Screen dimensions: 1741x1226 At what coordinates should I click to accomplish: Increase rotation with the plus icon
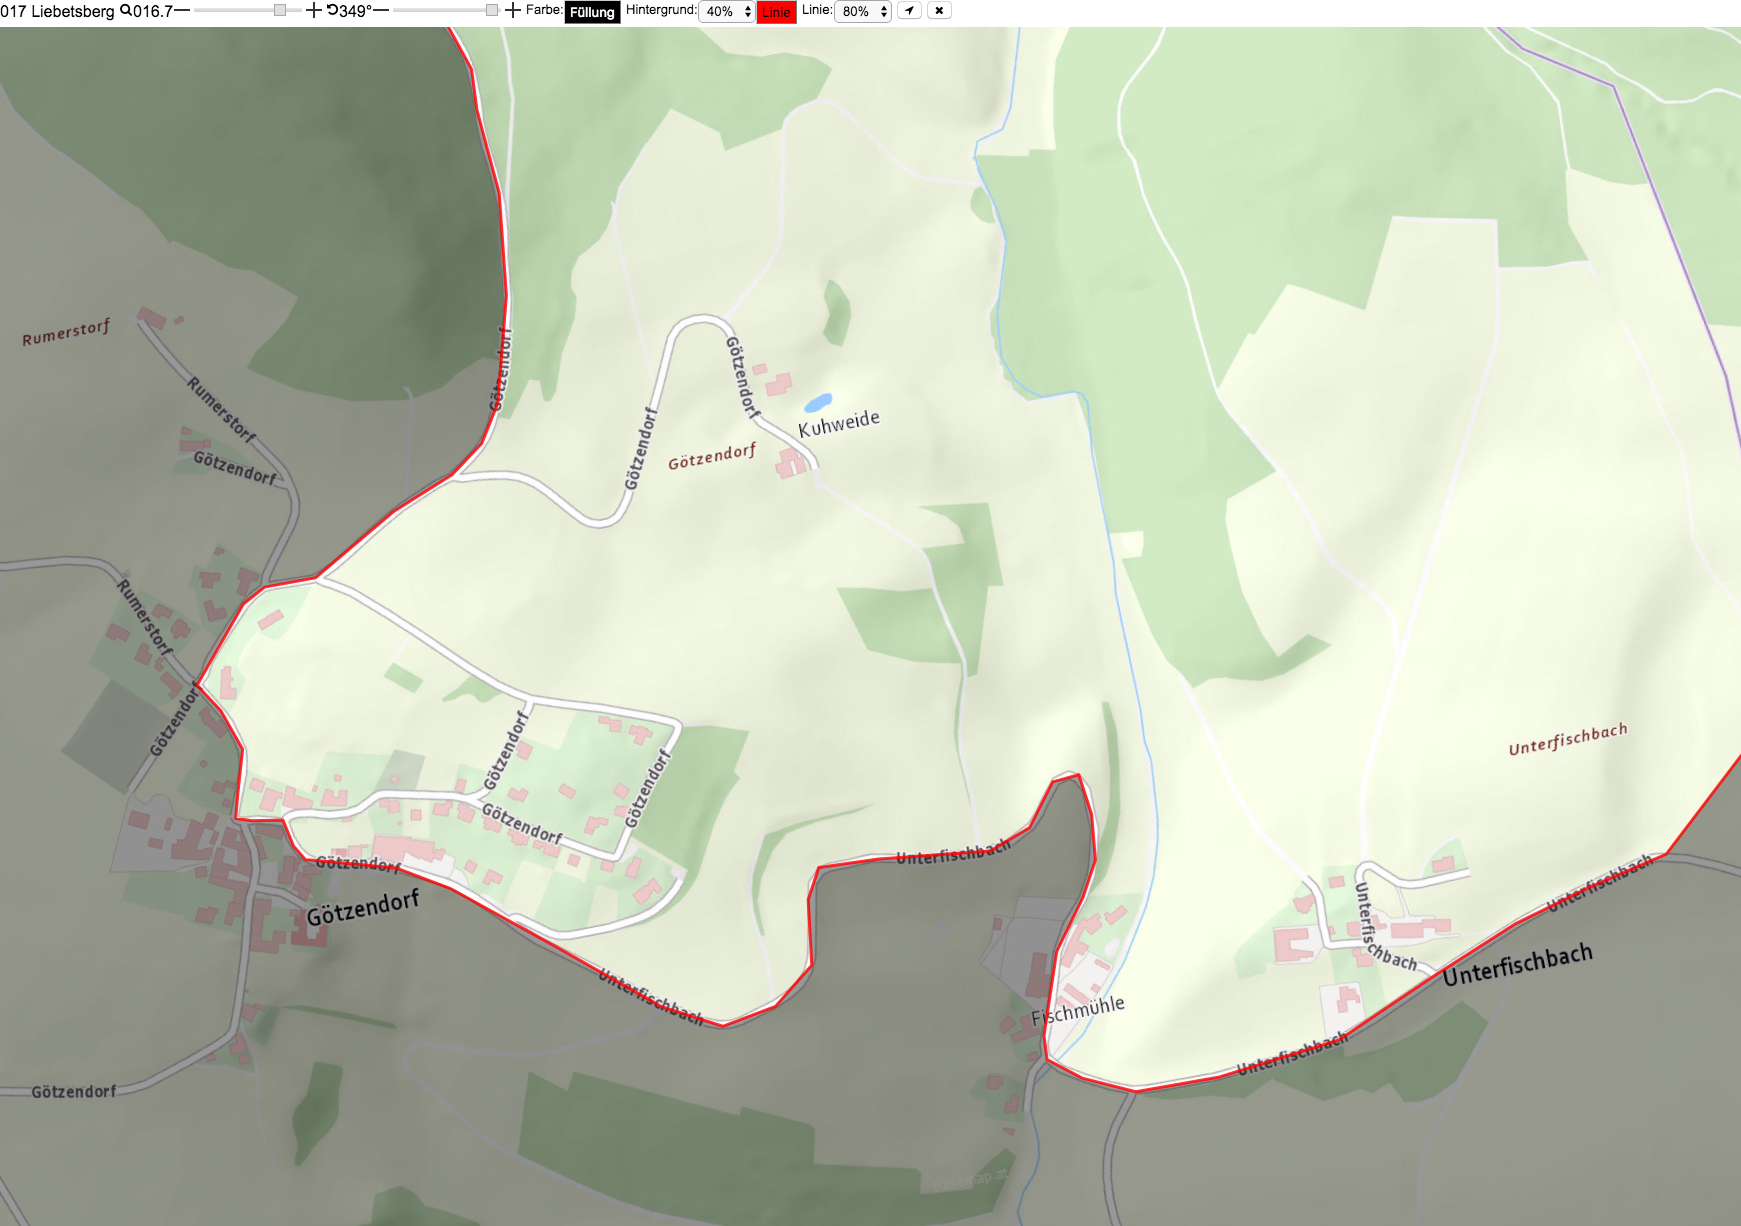[513, 10]
